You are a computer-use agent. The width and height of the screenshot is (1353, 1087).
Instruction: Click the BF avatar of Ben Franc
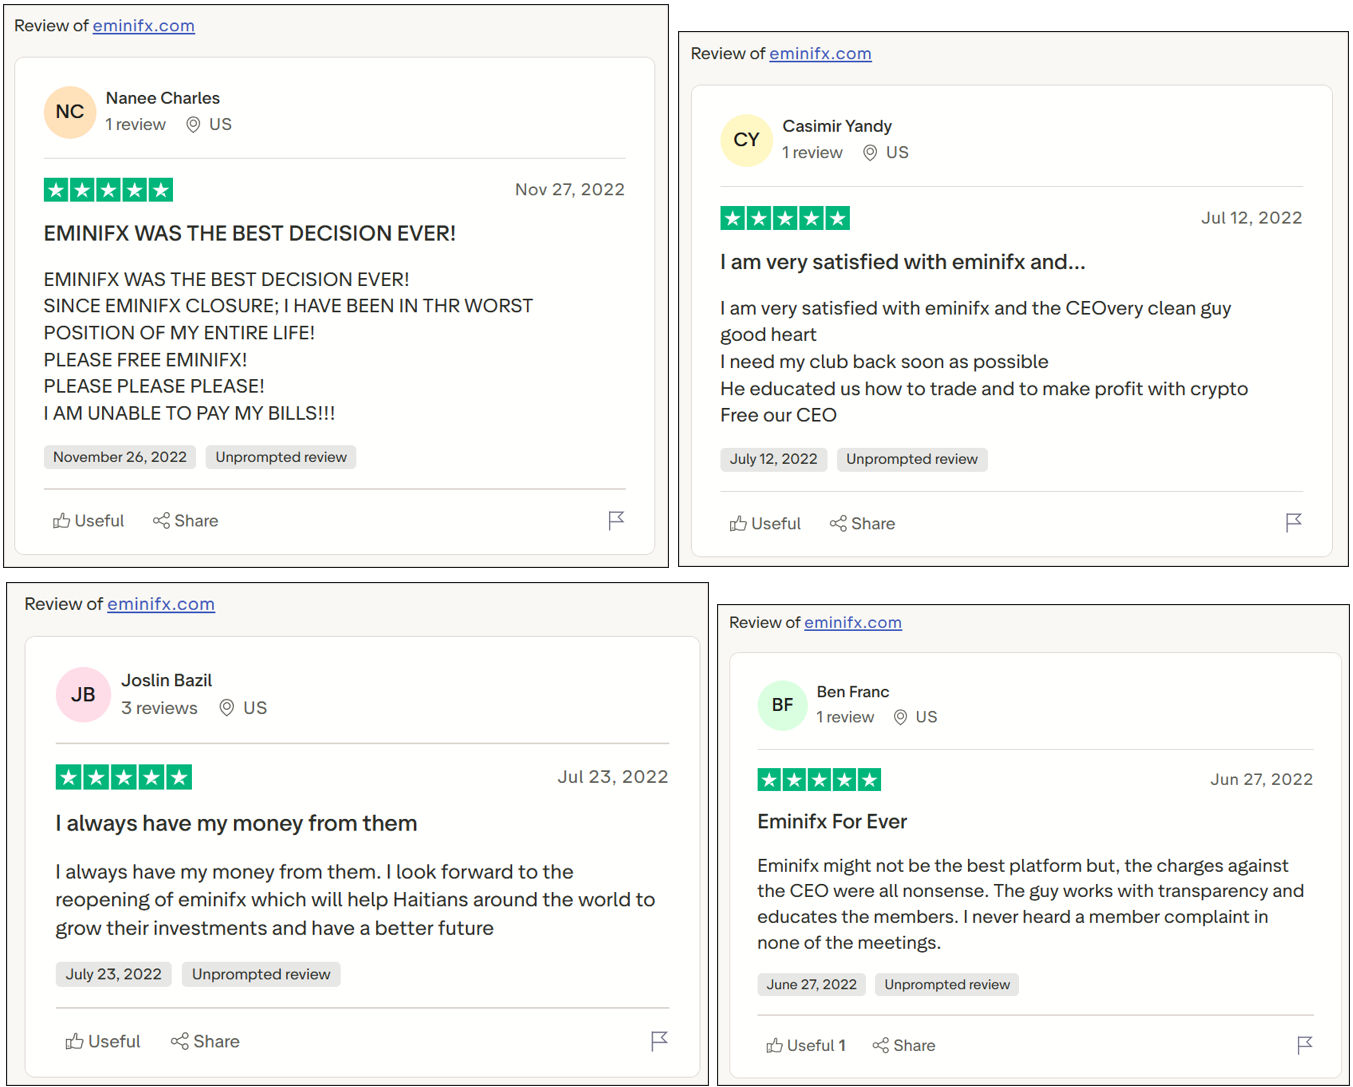[782, 705]
